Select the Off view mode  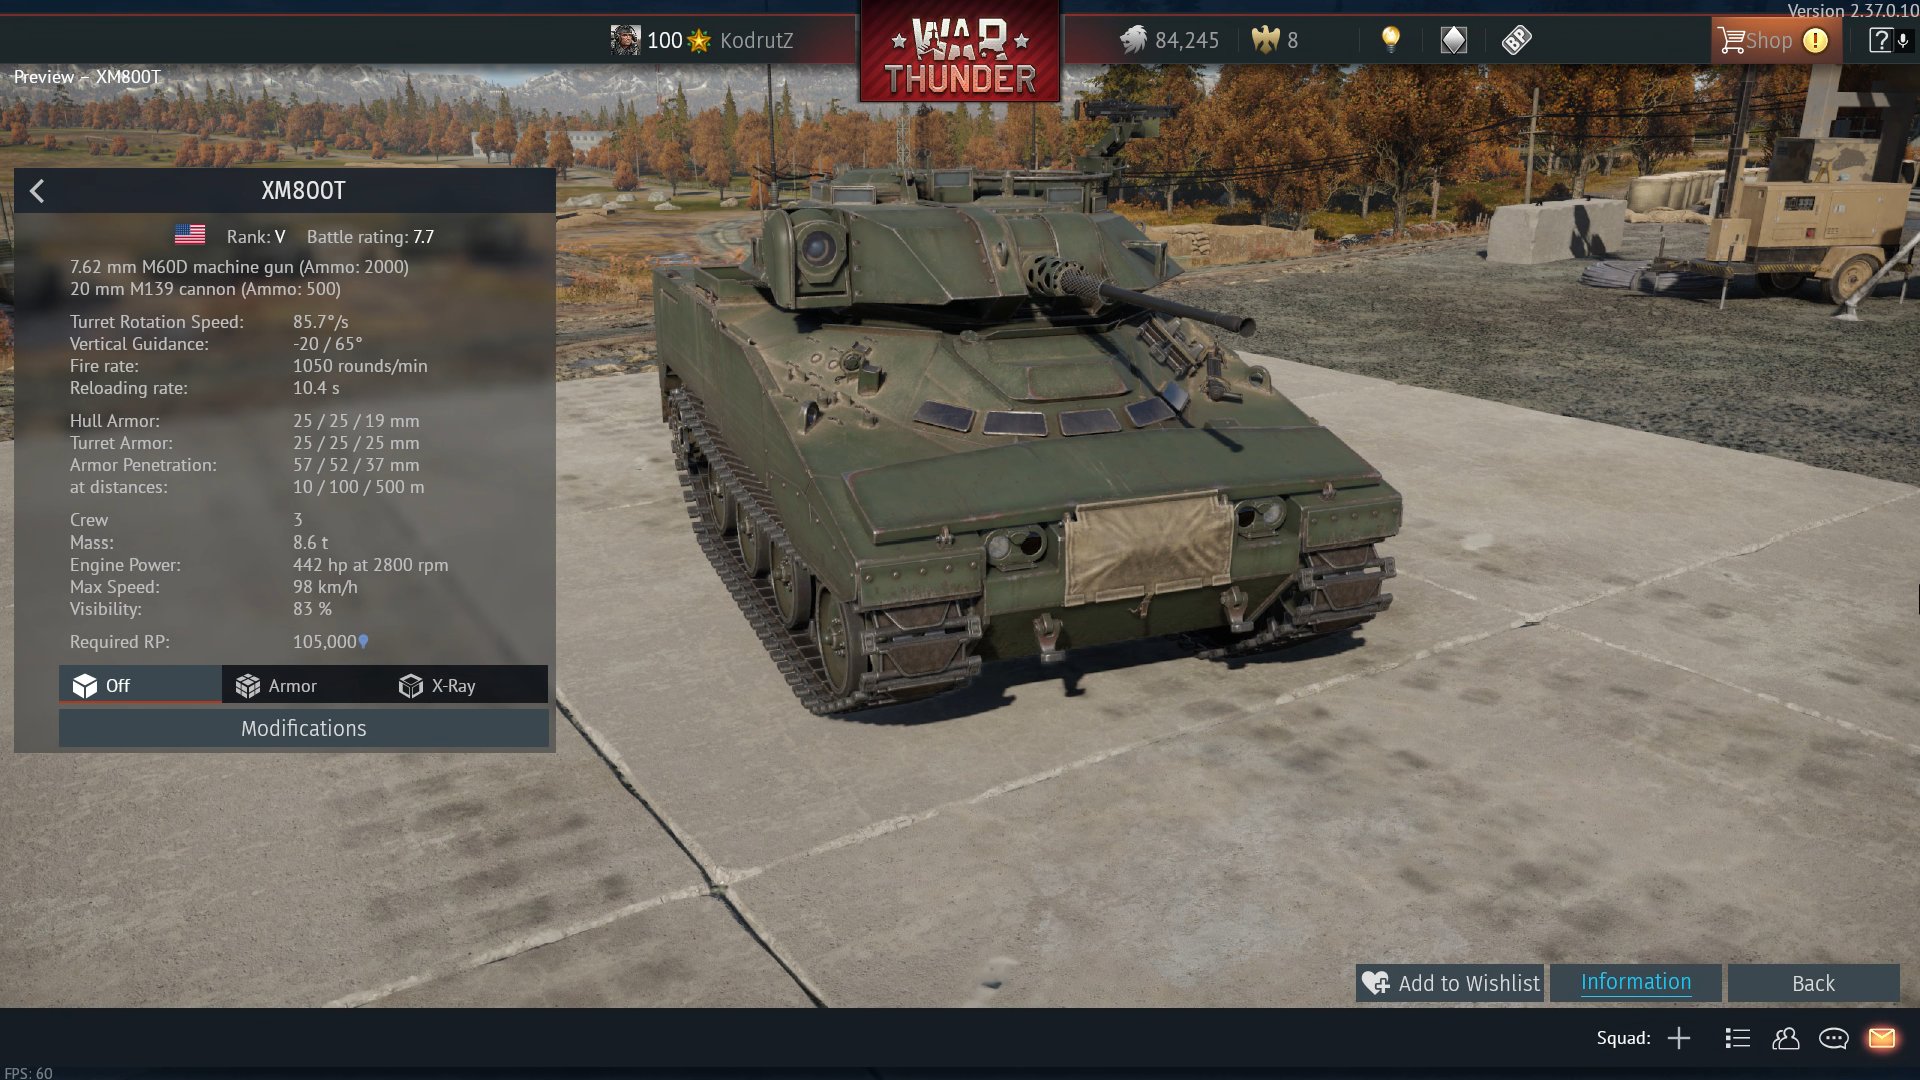coord(140,685)
